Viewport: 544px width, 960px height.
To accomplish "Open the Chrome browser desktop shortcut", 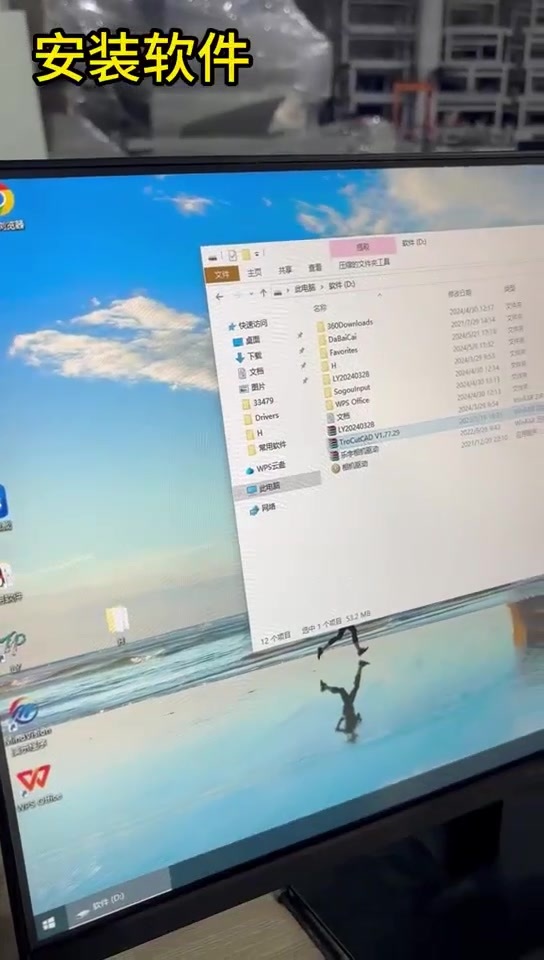I will [6, 206].
